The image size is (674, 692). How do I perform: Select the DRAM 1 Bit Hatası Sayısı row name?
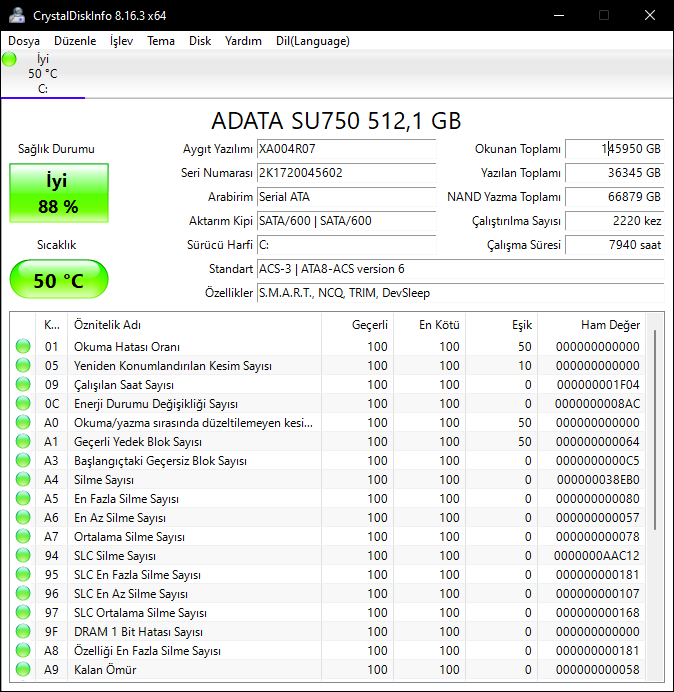(138, 632)
